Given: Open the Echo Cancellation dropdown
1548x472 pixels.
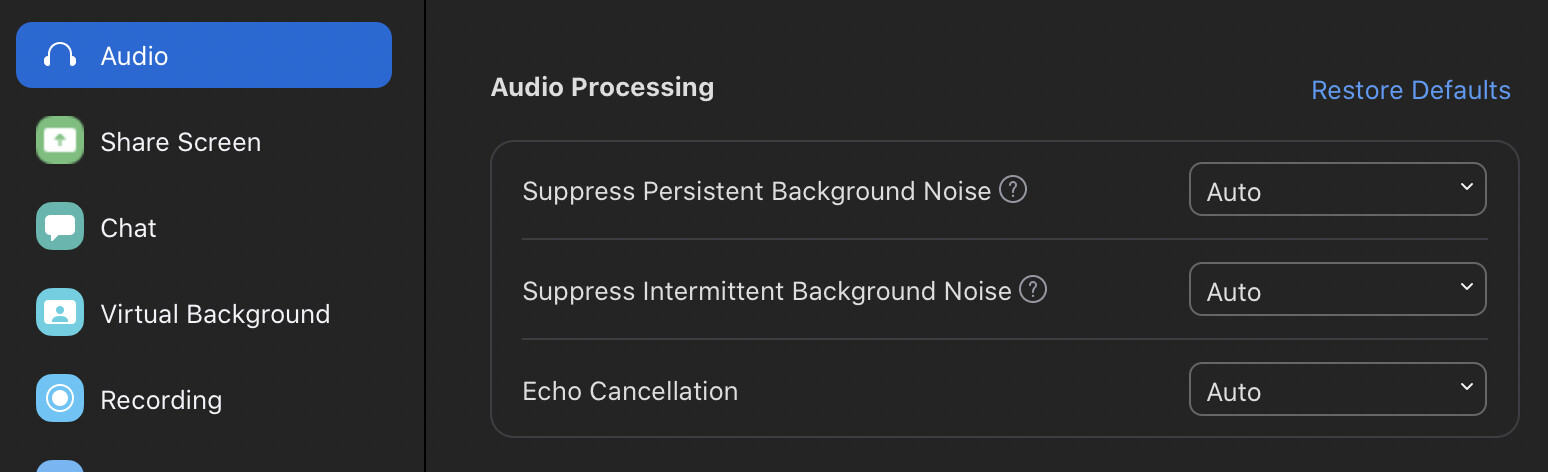Looking at the screenshot, I should (x=1337, y=390).
